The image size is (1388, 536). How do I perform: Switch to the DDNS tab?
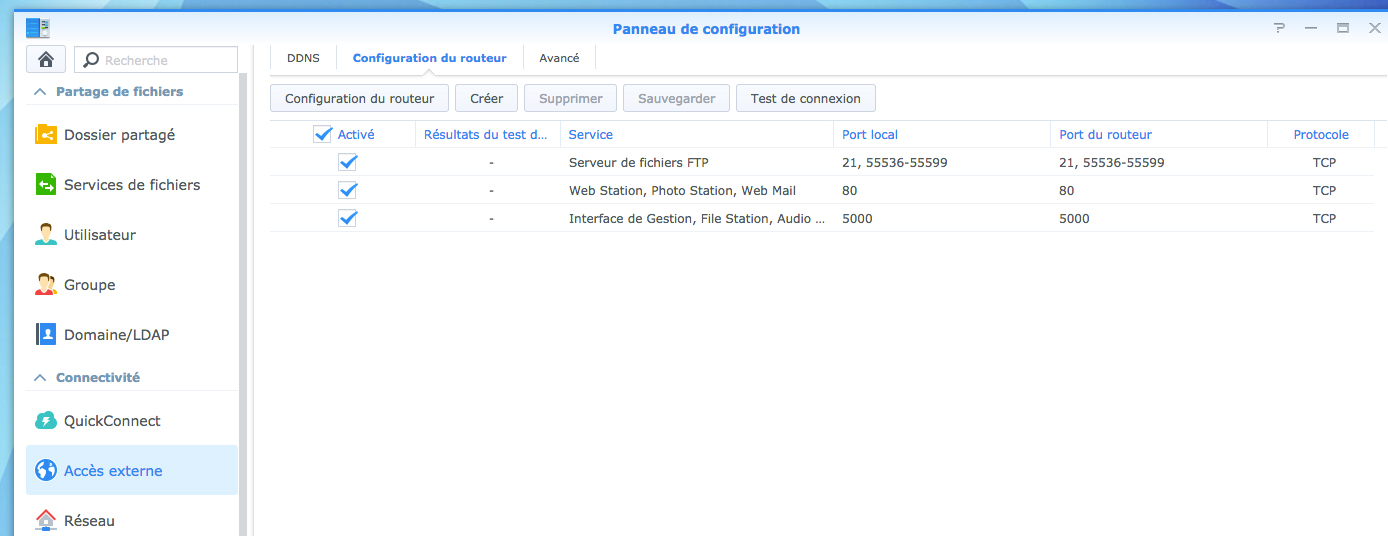coord(303,58)
